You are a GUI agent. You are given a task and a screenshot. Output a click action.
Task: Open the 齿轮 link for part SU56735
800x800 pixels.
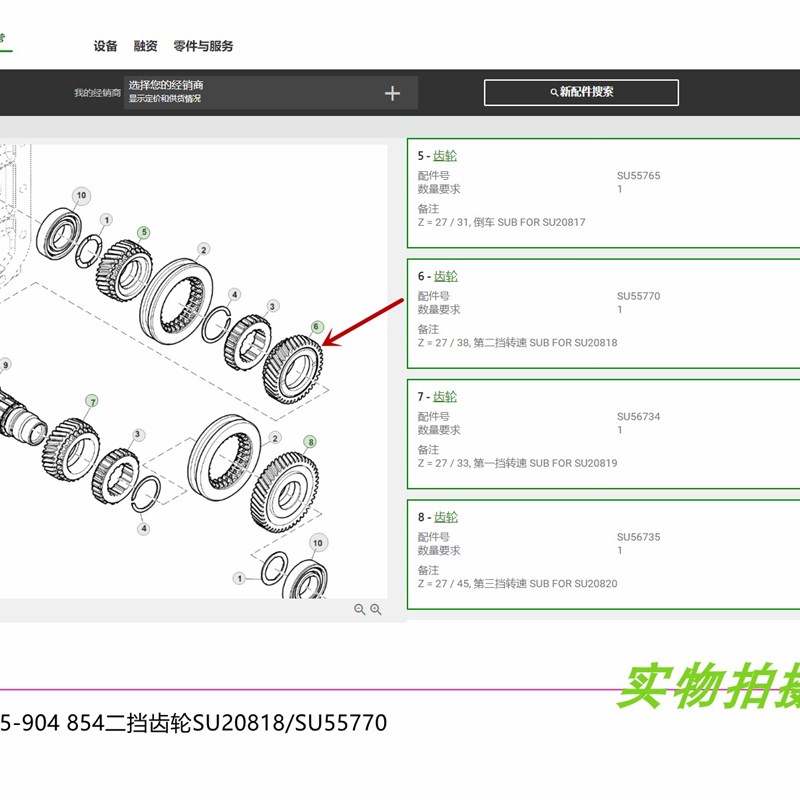pyautogui.click(x=446, y=517)
